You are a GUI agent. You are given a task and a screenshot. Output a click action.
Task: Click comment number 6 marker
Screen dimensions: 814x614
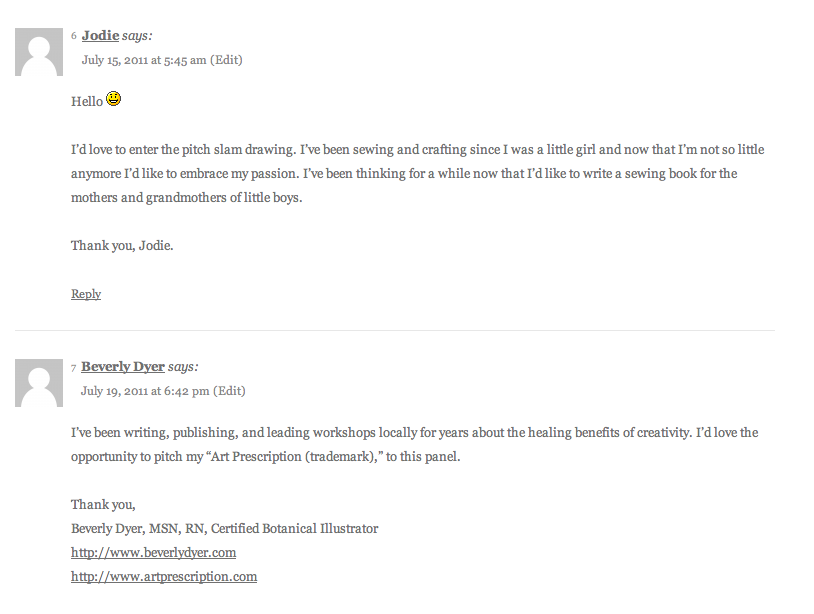point(74,36)
